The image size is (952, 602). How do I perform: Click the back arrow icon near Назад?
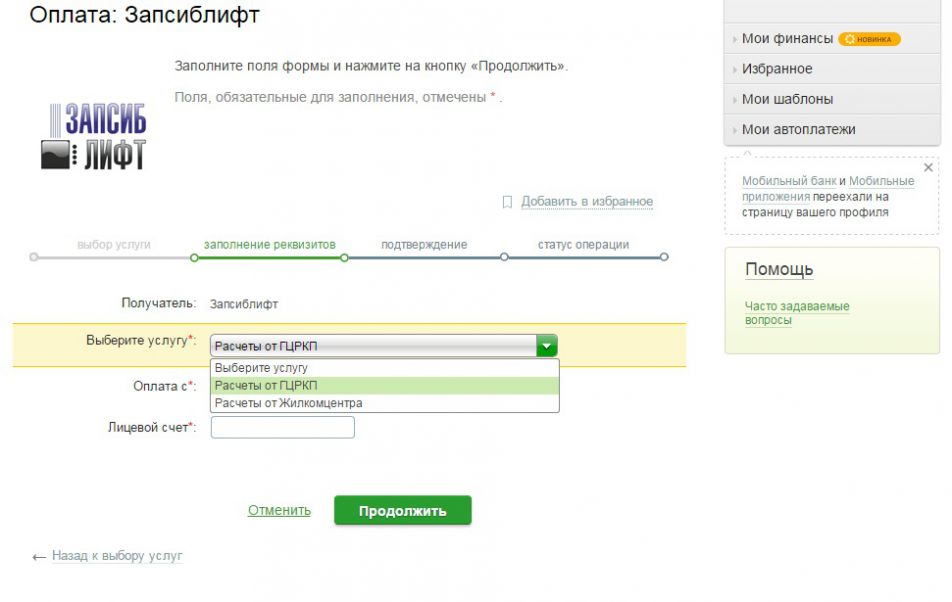click(39, 557)
